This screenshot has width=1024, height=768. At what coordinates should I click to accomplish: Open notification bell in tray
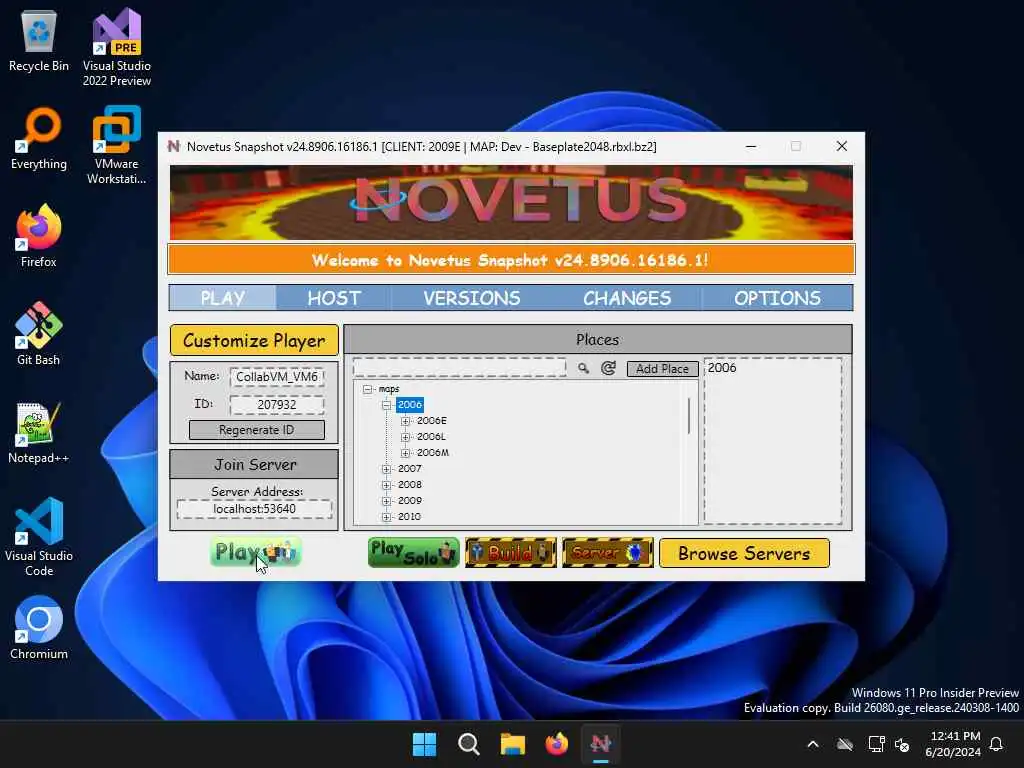997,744
